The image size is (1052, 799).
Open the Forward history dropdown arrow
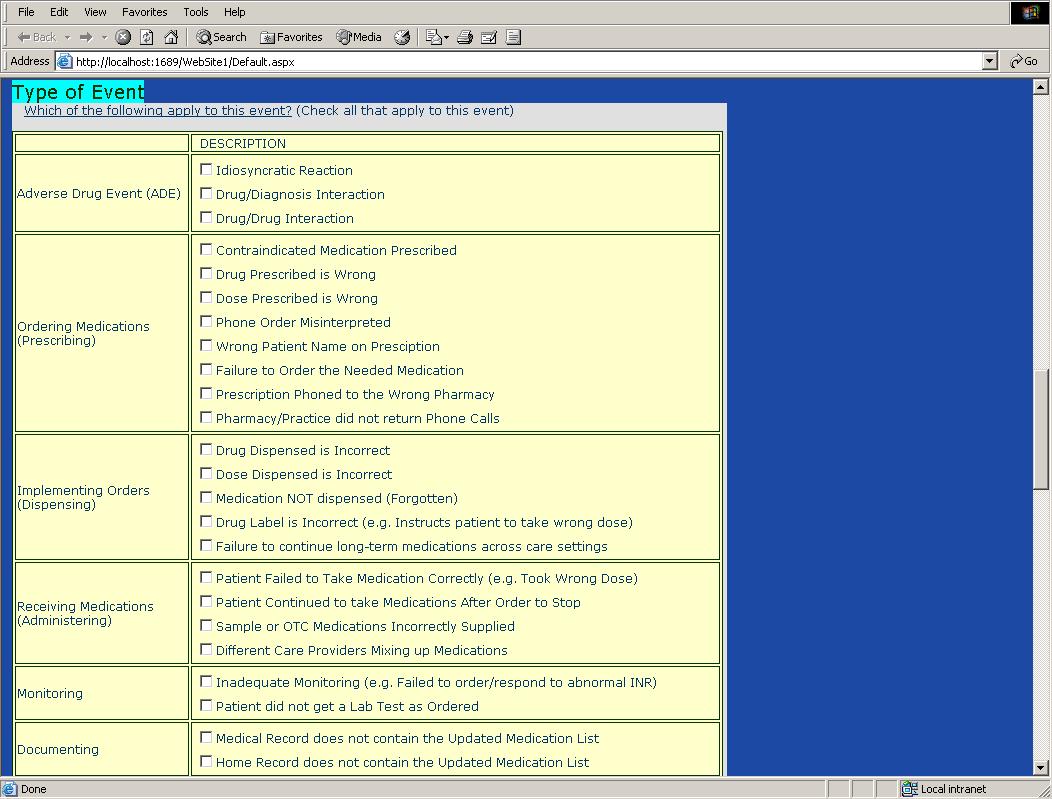click(x=104, y=38)
